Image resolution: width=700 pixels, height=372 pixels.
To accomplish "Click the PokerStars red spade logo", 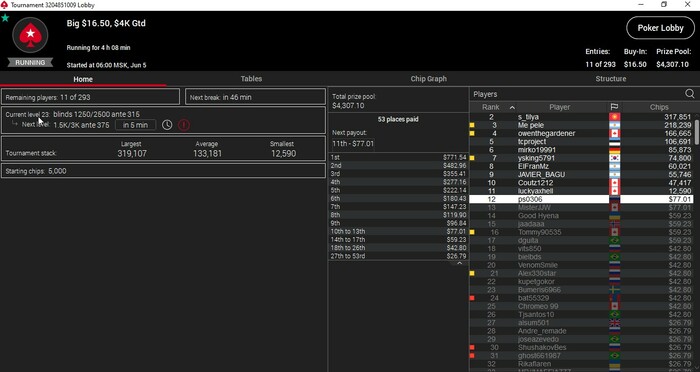I will (30, 35).
